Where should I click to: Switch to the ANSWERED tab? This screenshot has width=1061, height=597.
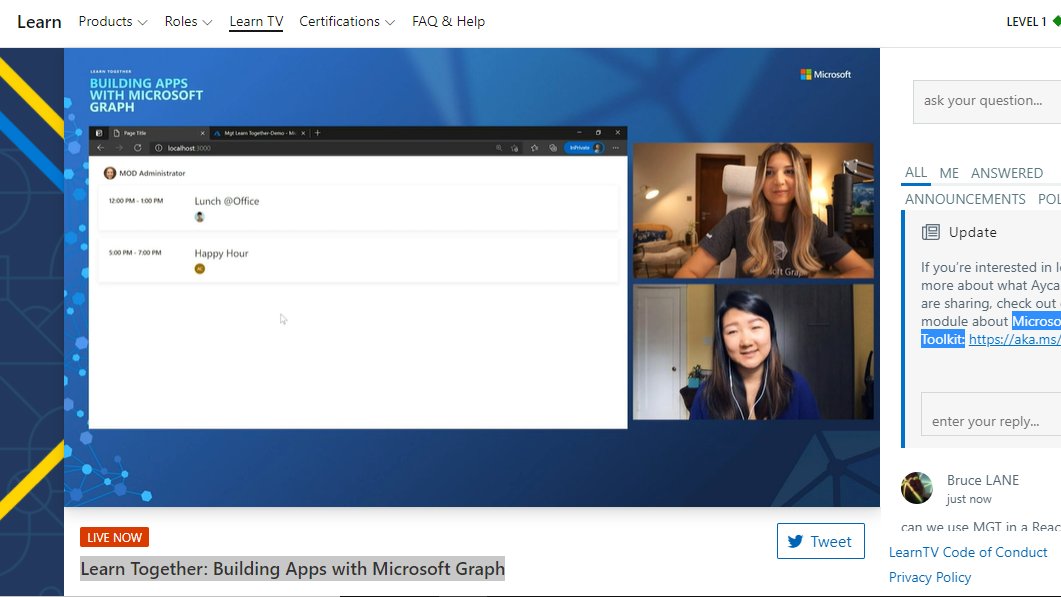point(1006,173)
